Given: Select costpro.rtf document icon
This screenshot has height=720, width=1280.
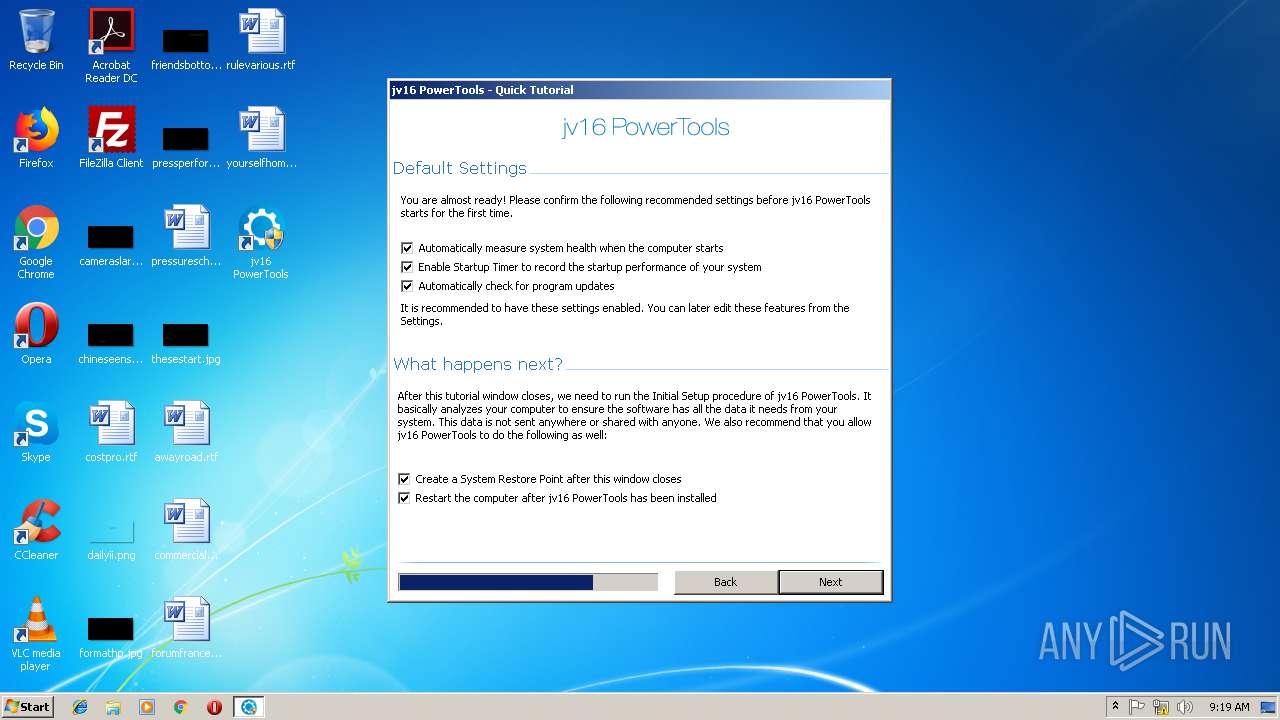Looking at the screenshot, I should (x=111, y=432).
